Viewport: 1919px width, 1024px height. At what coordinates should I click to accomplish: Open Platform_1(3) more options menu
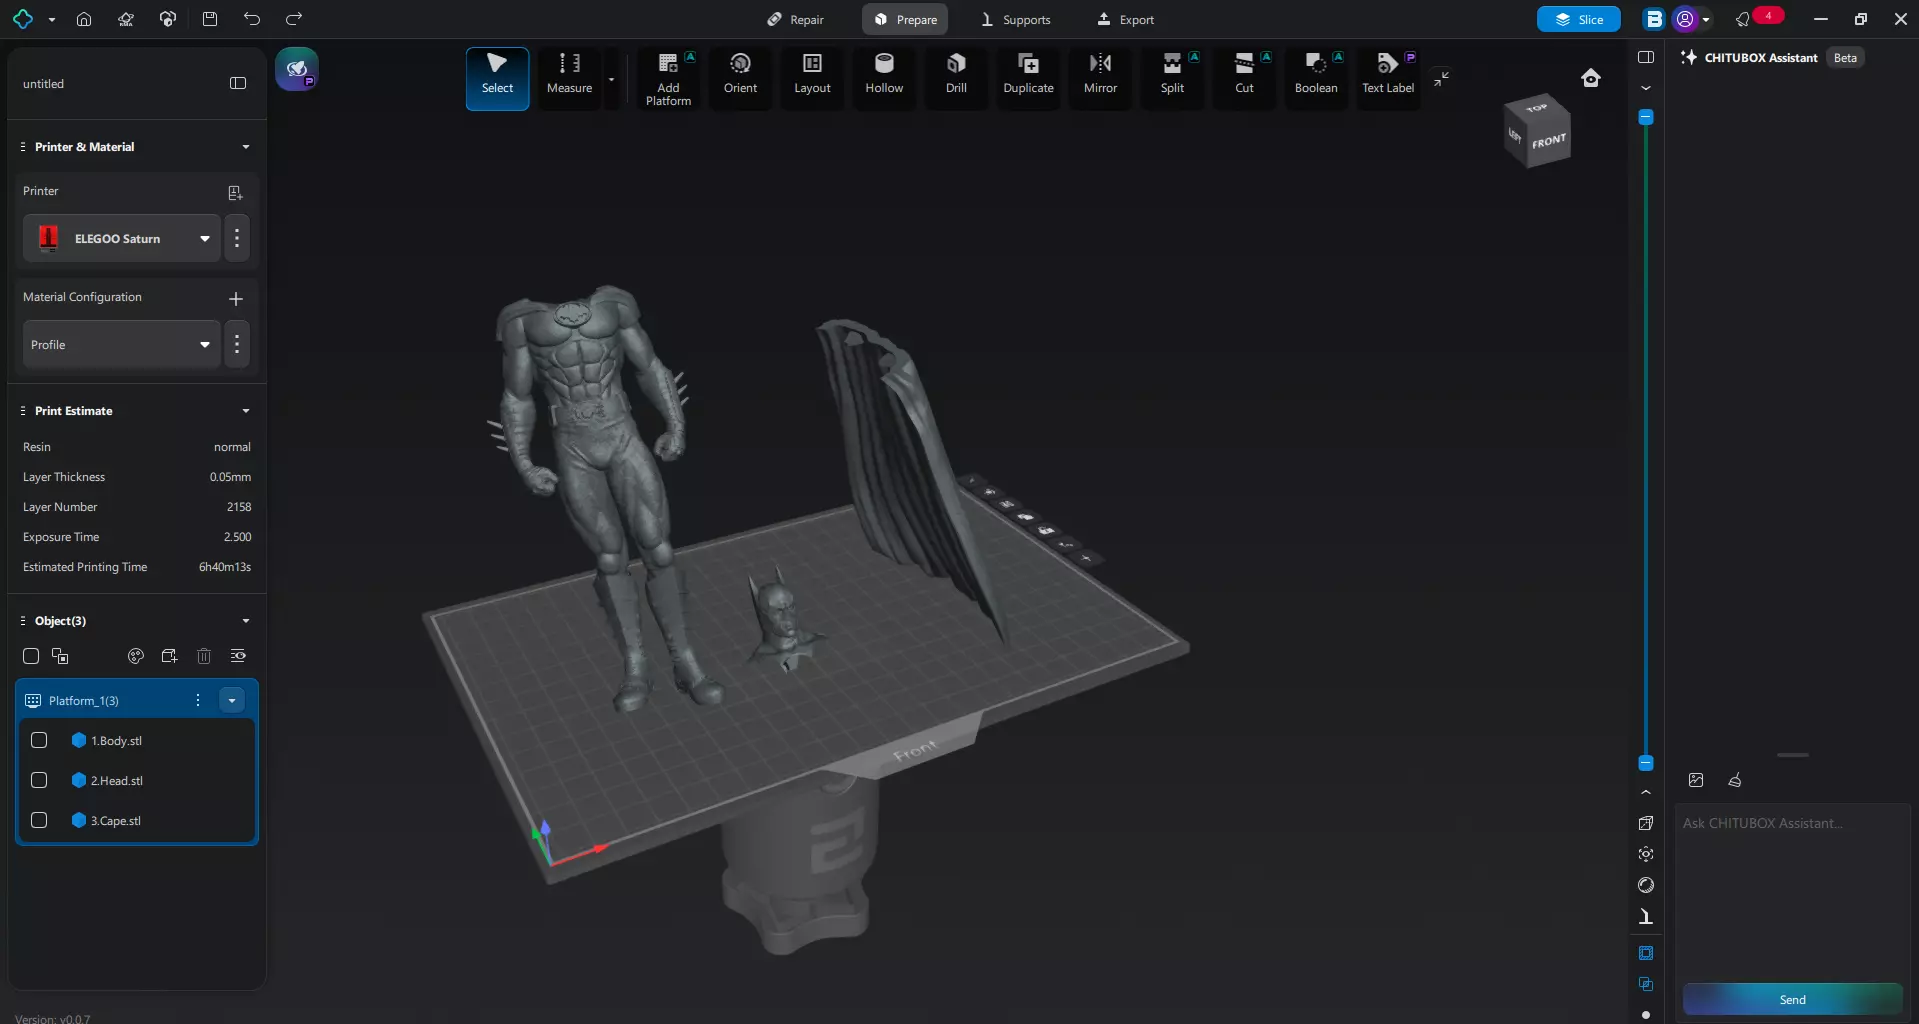click(198, 700)
